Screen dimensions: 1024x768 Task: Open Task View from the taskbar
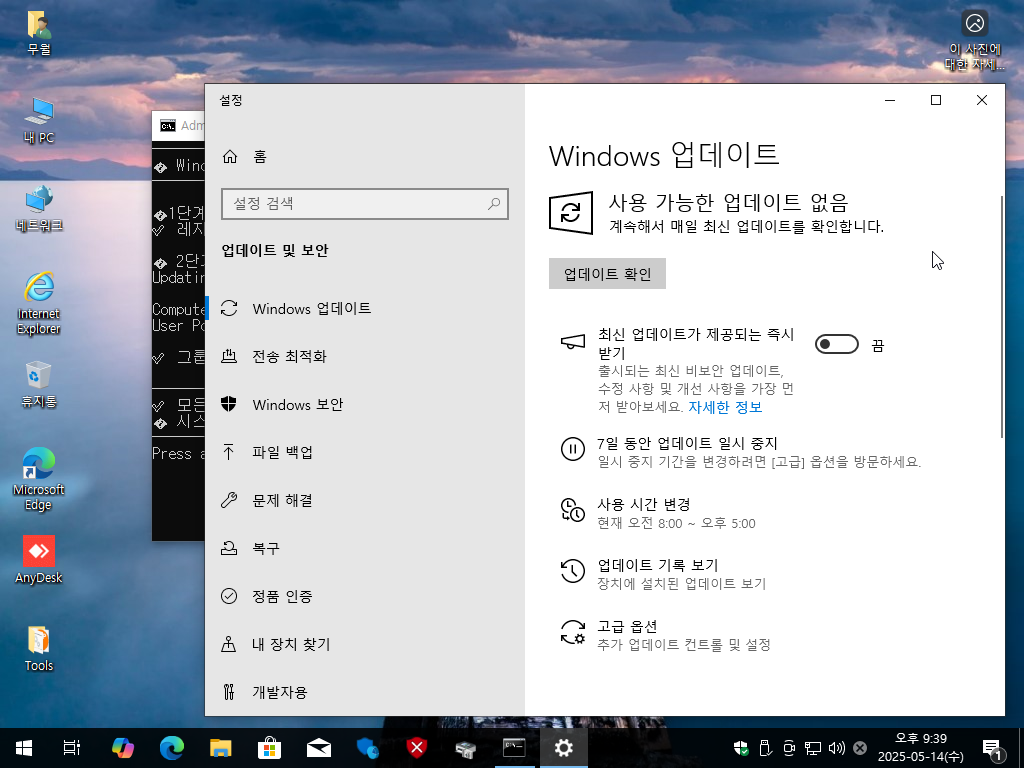72,748
